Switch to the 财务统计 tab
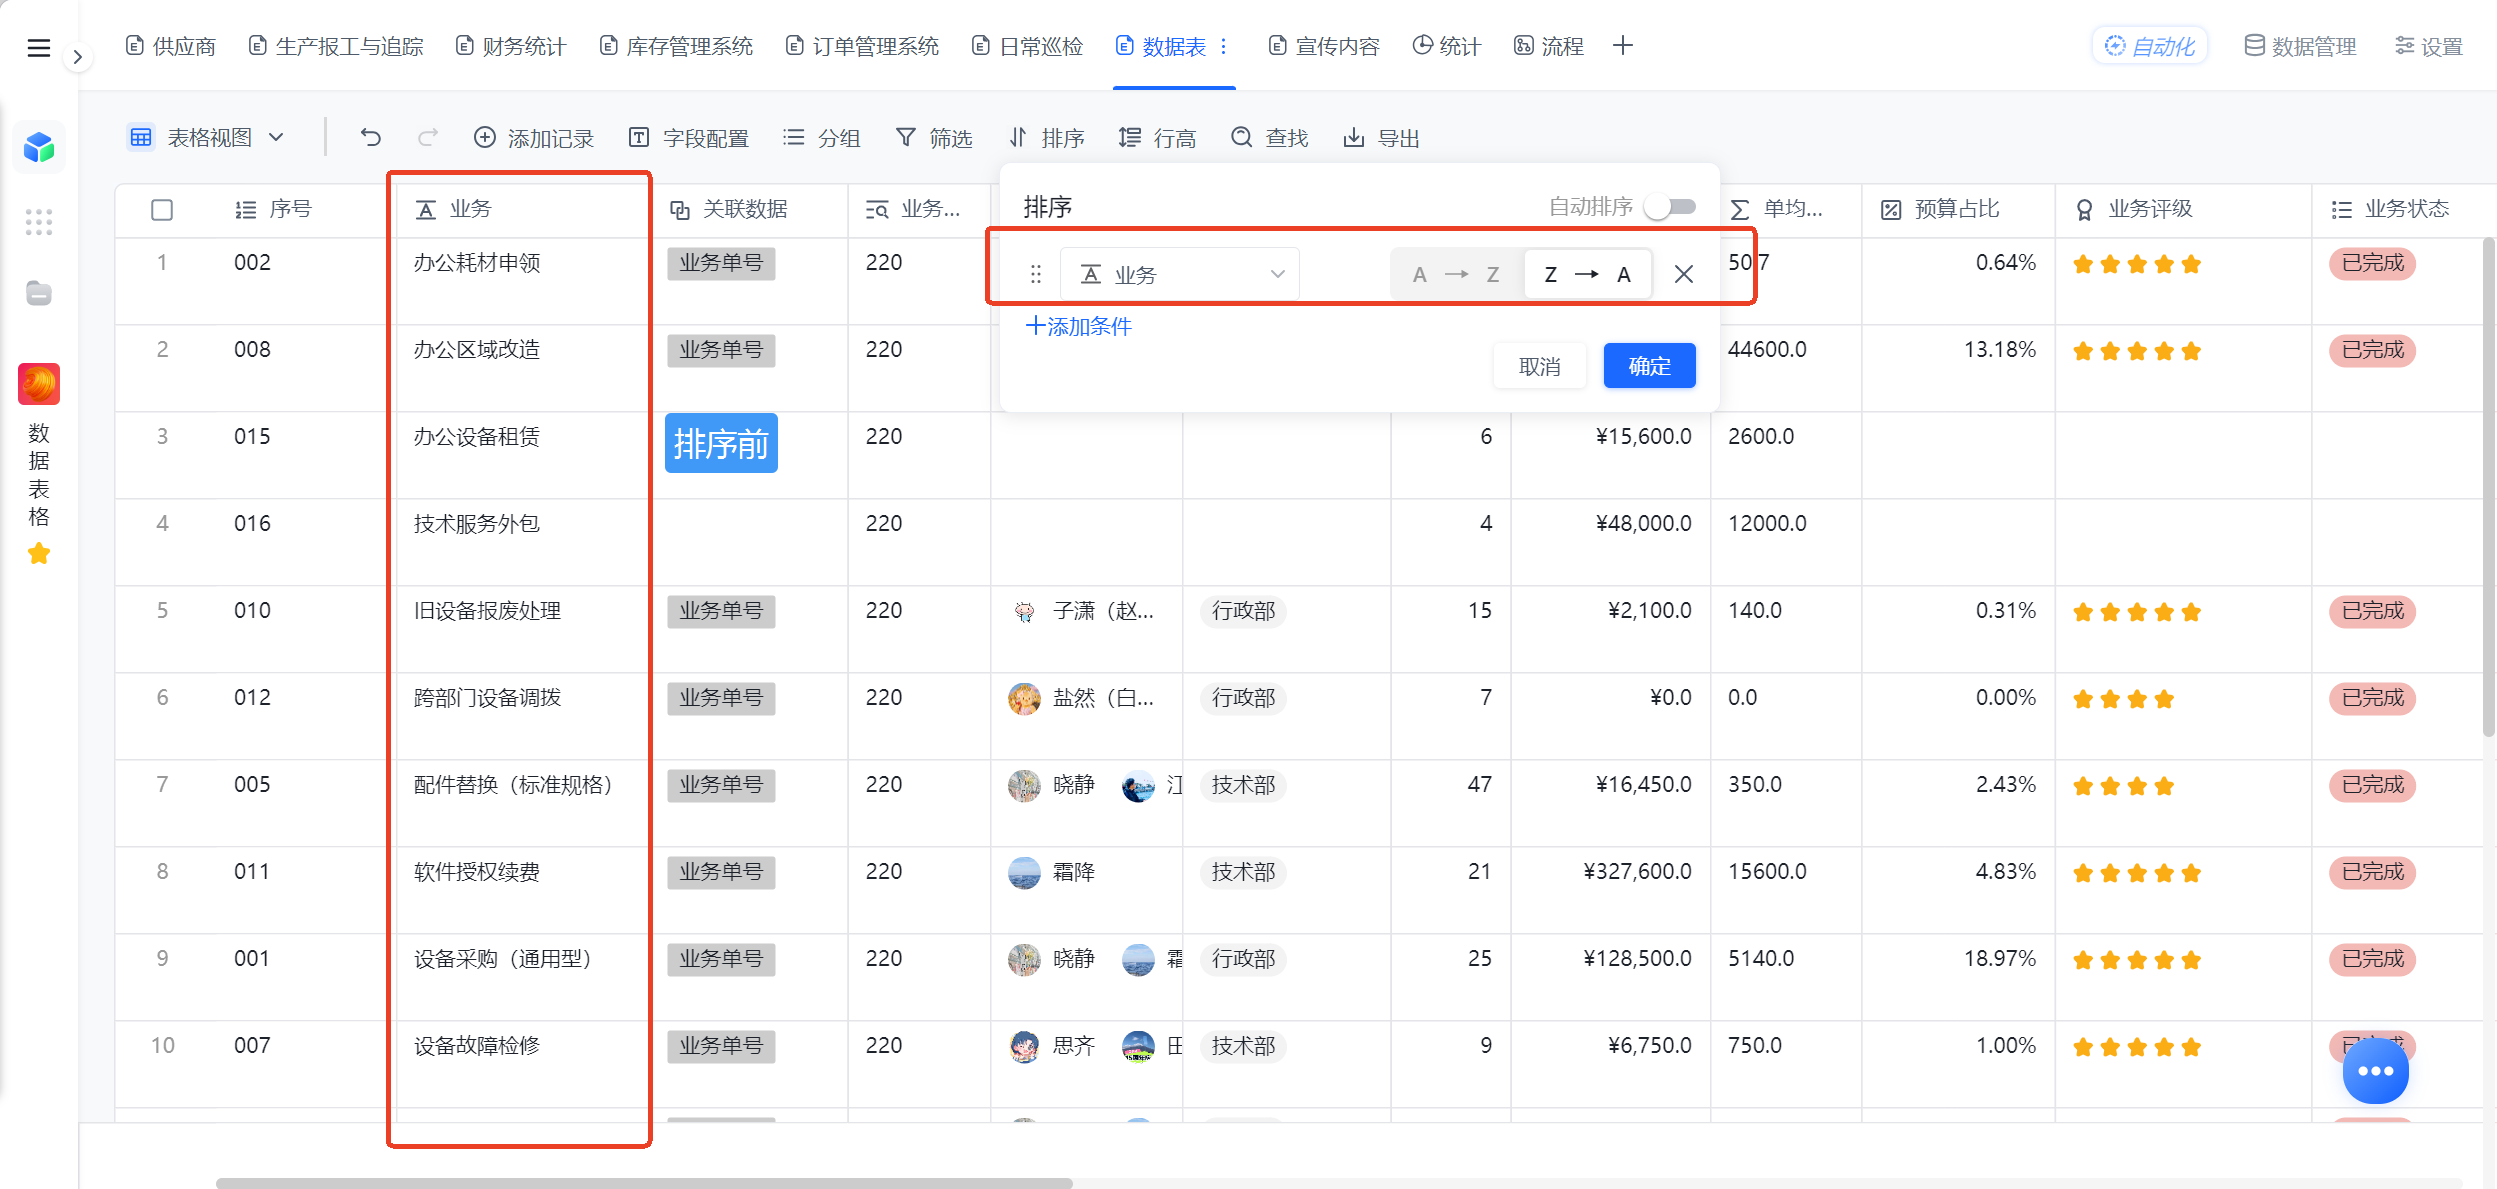The image size is (2497, 1189). click(x=511, y=46)
